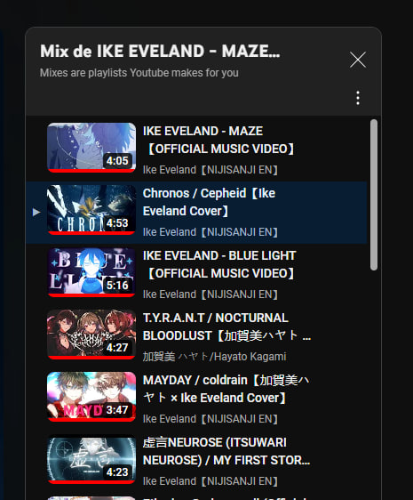Image resolution: width=413 pixels, height=500 pixels.
Task: Select the Chronos / Cepheid Ike Eveland Cover title
Action: point(209,202)
